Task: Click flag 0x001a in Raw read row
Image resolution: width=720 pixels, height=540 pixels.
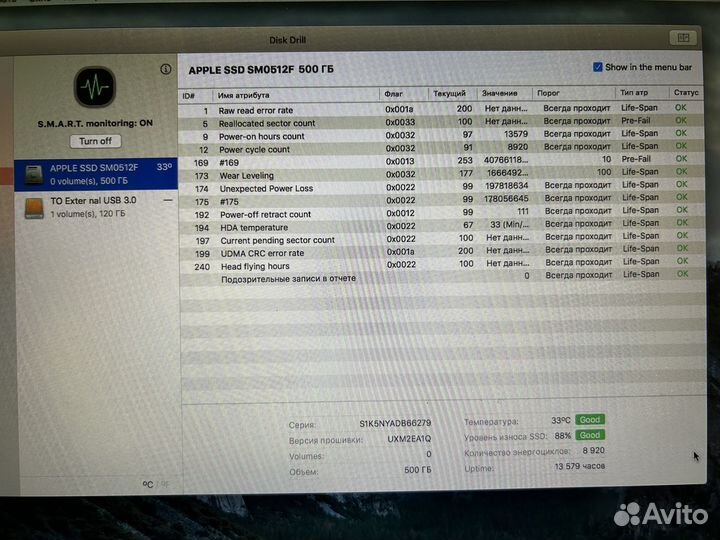Action: pyautogui.click(x=399, y=109)
